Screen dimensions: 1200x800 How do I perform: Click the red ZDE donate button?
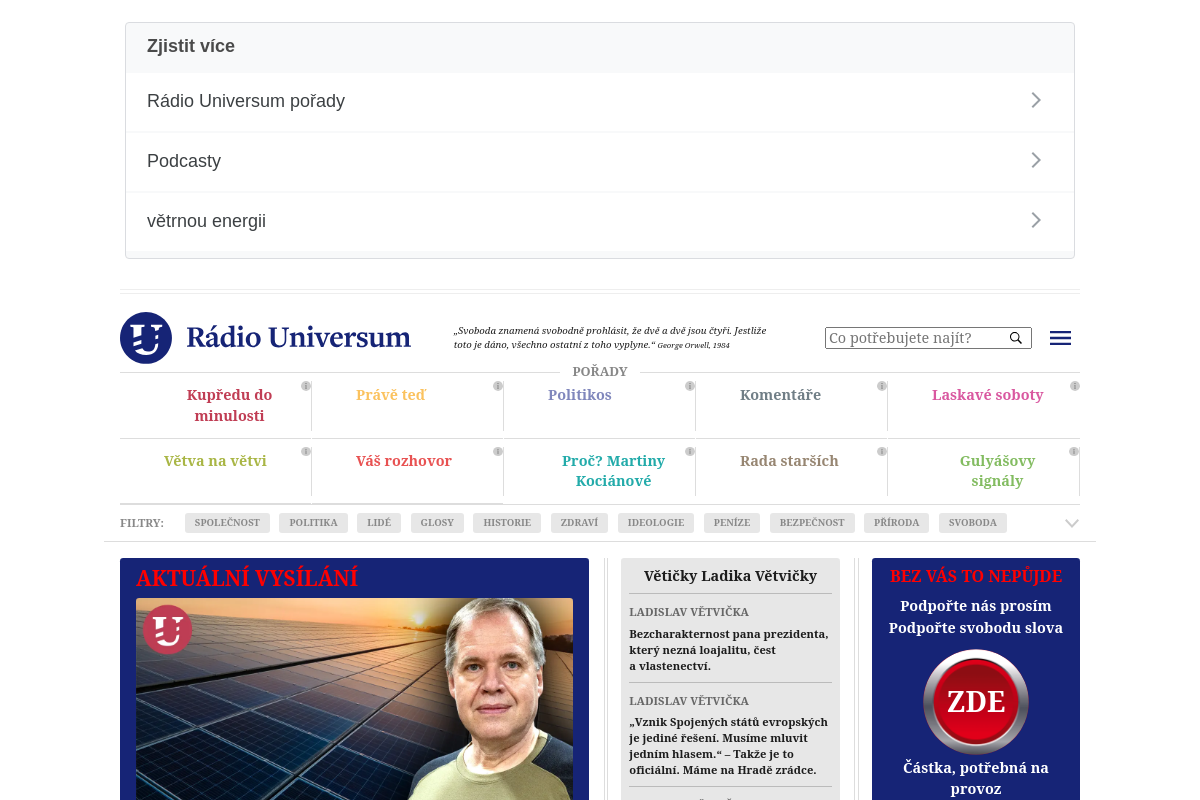coord(976,702)
